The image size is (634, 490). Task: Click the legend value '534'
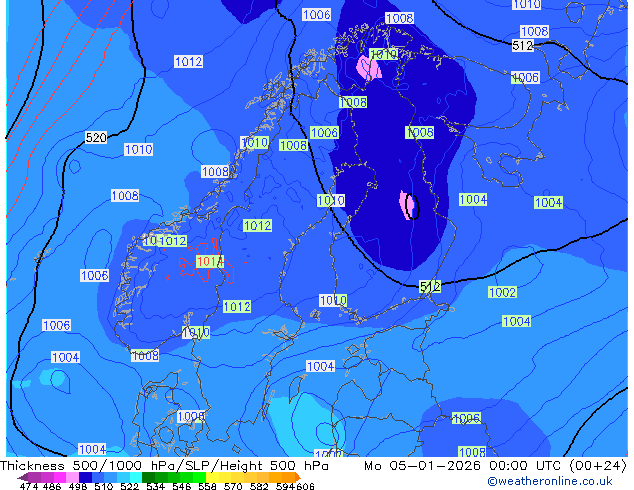click(x=155, y=486)
